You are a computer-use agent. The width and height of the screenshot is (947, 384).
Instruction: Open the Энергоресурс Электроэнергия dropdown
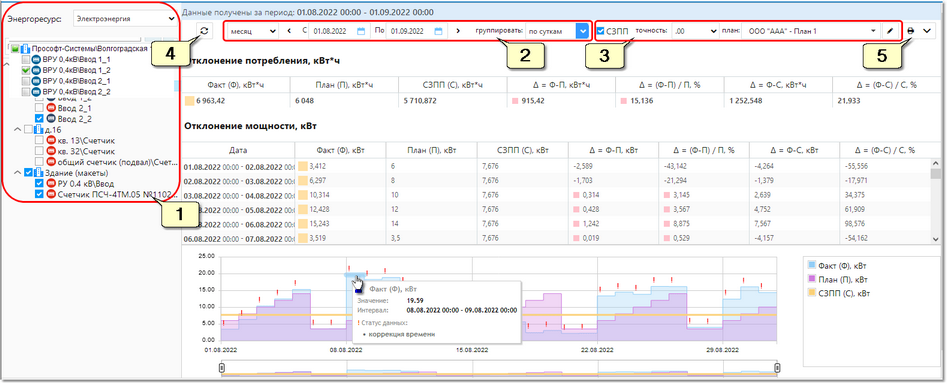[124, 19]
